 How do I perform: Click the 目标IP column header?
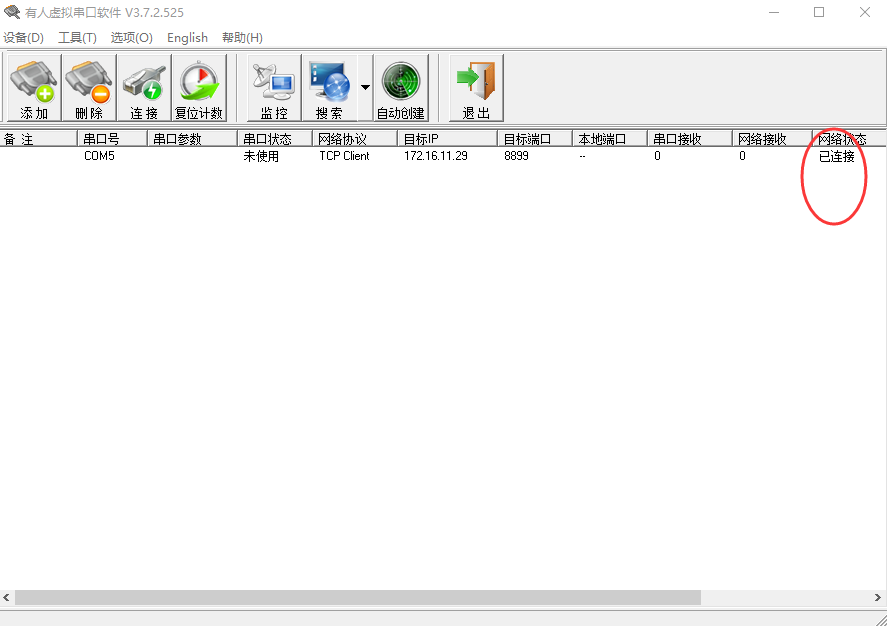point(446,139)
